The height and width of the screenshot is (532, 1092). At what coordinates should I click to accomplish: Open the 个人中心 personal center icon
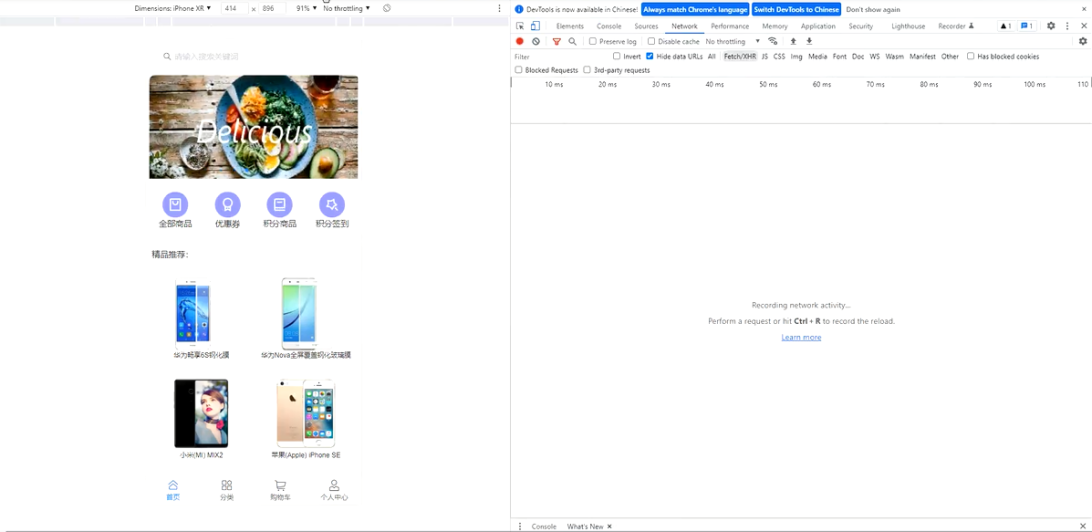tap(334, 485)
